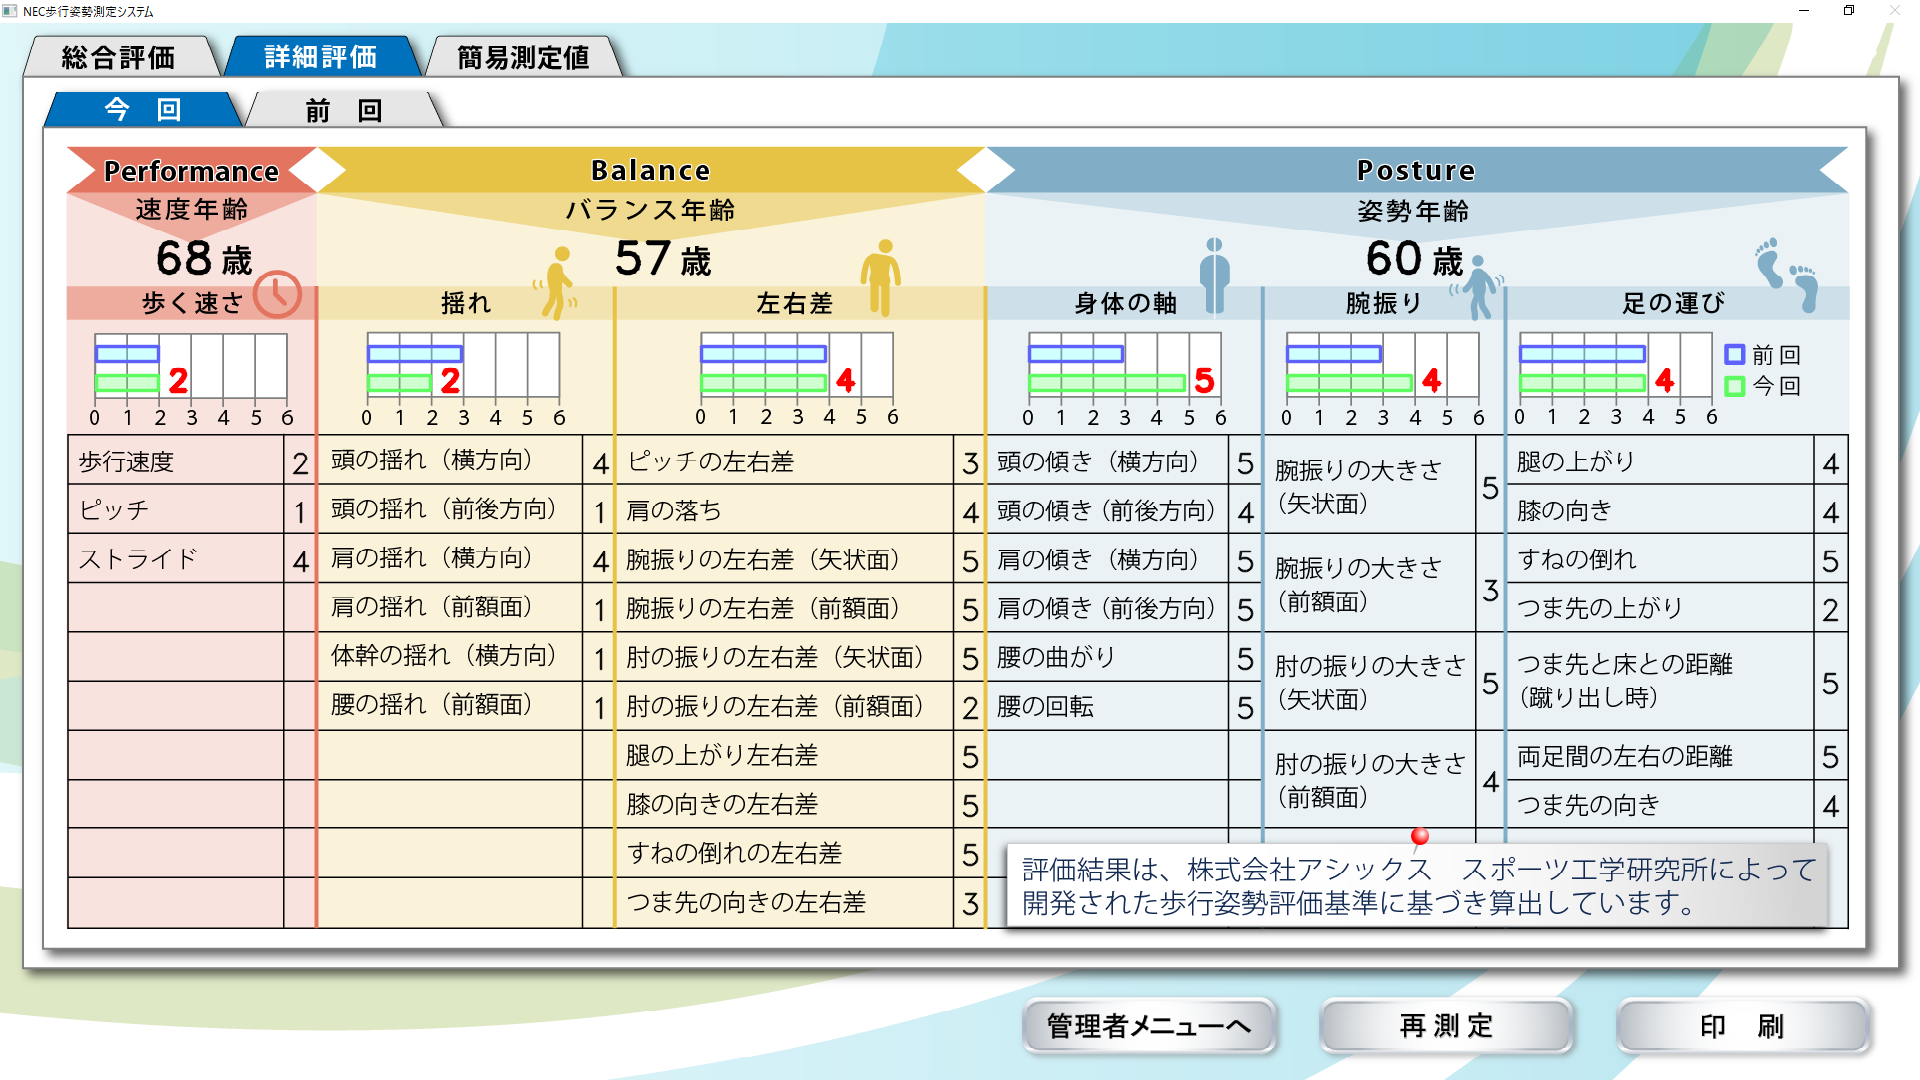1920x1080 pixels.
Task: Switch to the 総合評価 tab
Action: (x=119, y=57)
